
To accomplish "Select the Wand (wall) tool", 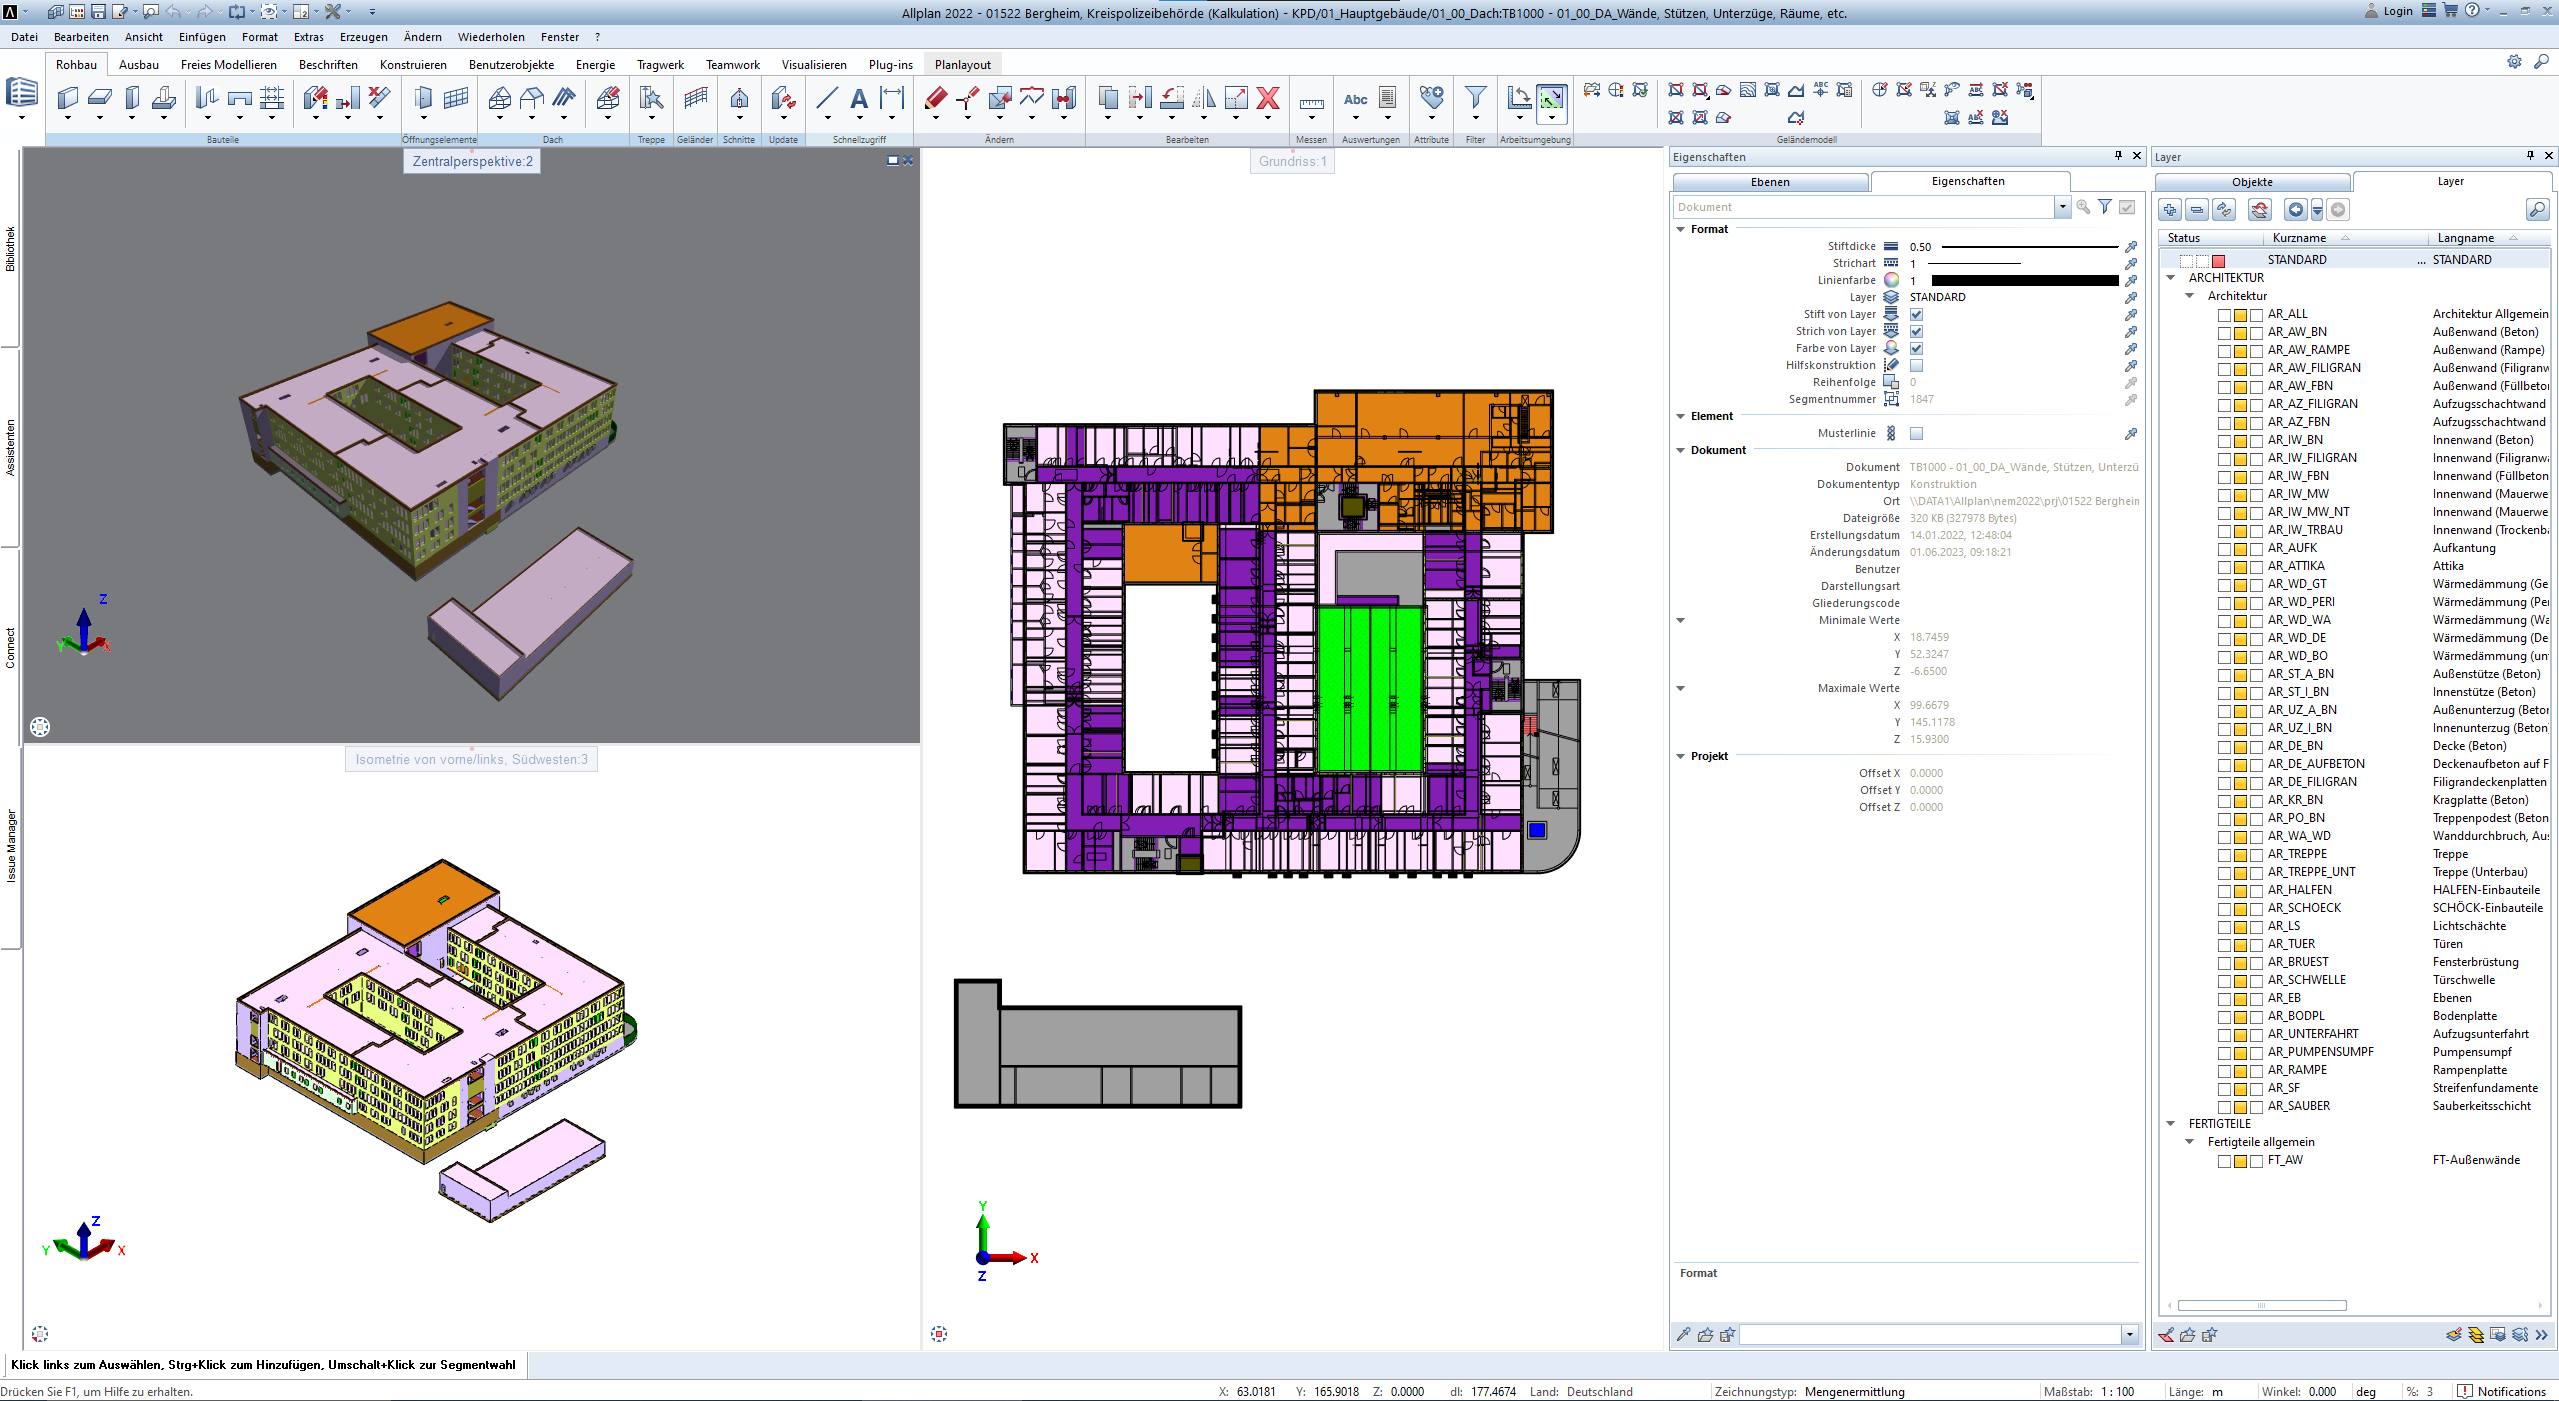I will coord(67,99).
